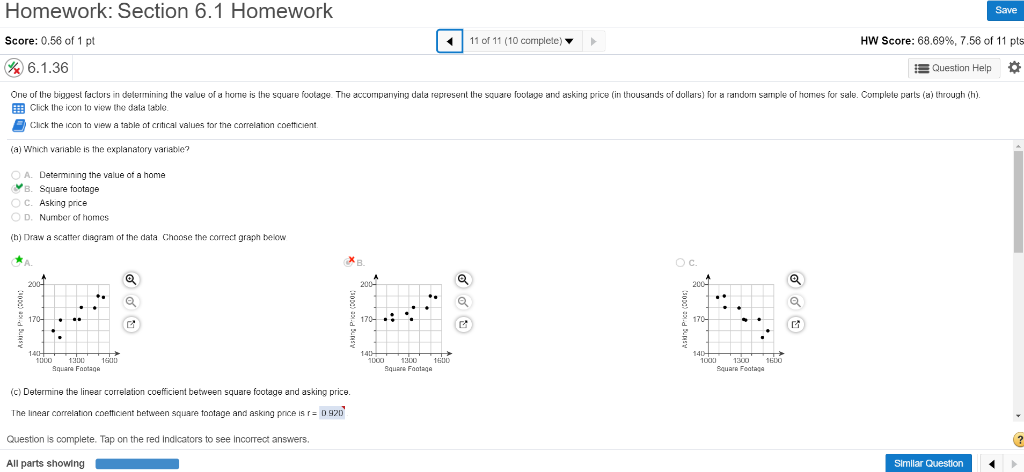This screenshot has width=1024, height=472.
Task: Open the yellow help question mark icon
Action: pos(1018,440)
